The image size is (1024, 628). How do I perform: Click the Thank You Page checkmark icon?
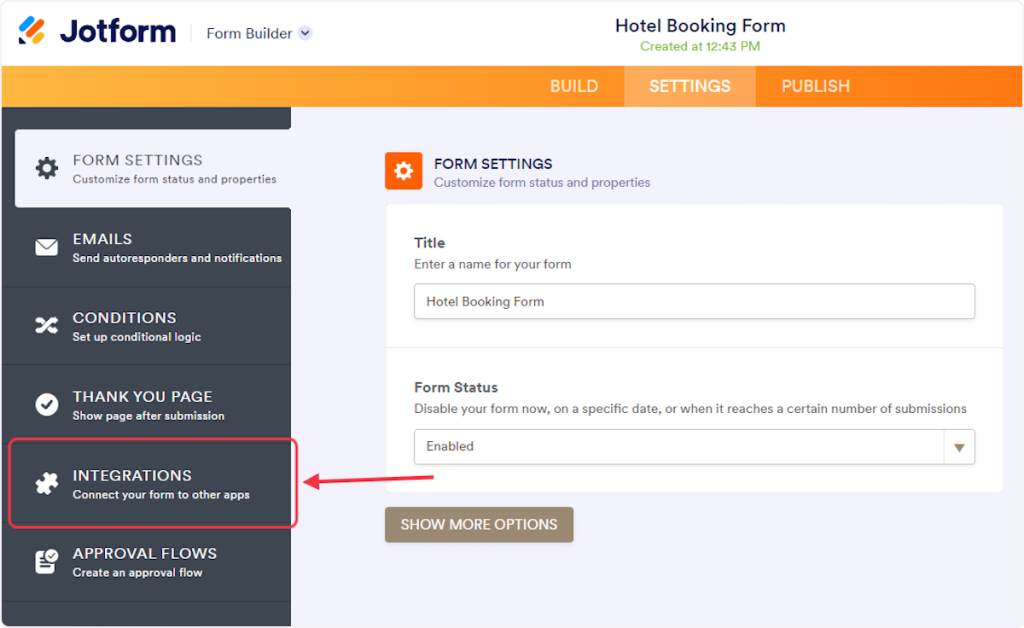tap(47, 404)
